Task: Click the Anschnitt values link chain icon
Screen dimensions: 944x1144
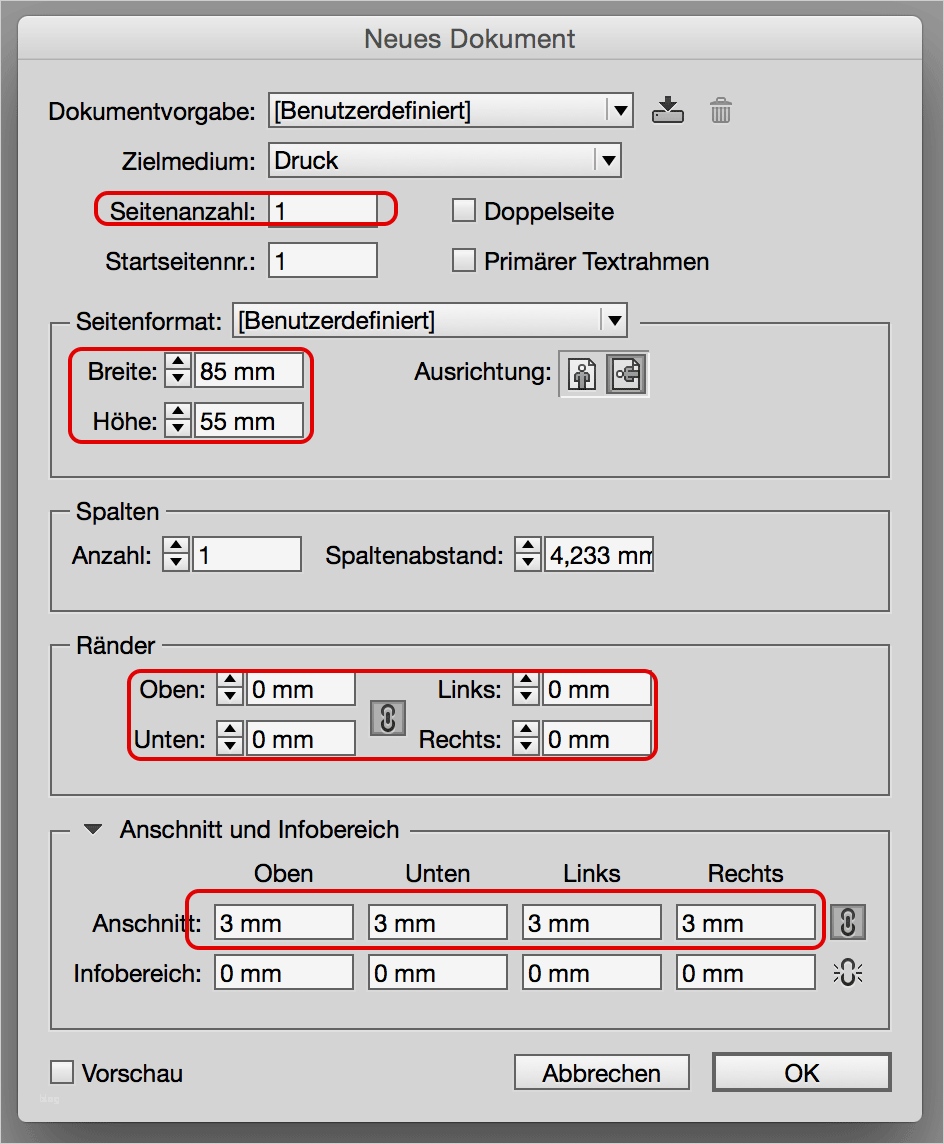Action: [x=848, y=921]
